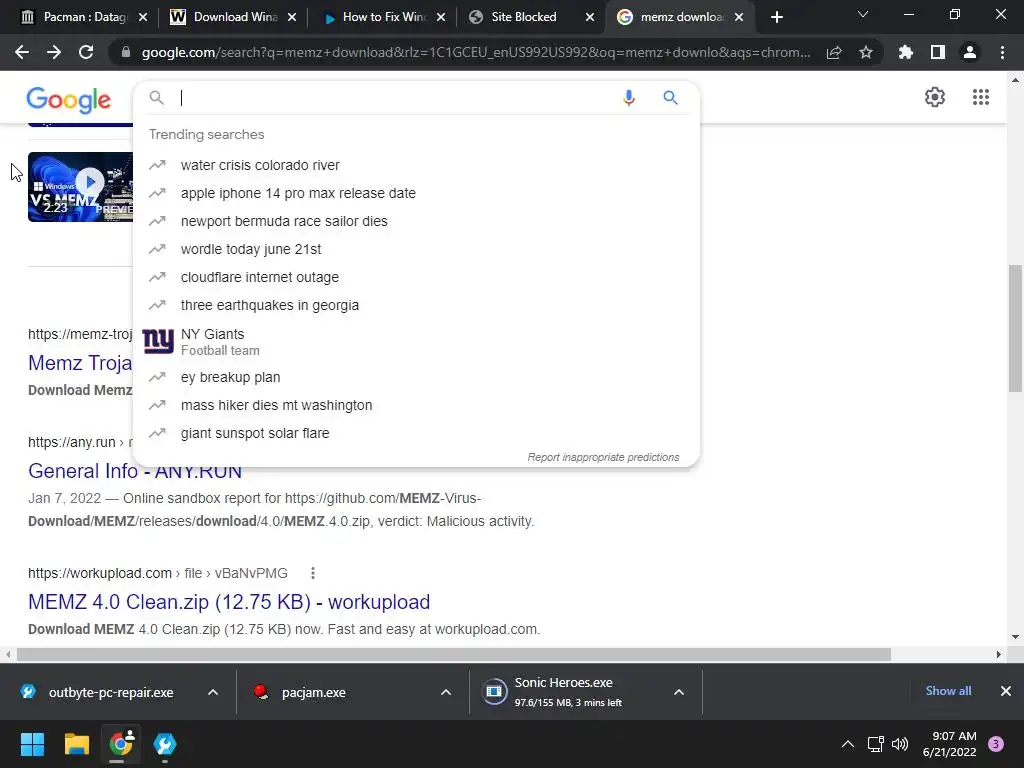This screenshot has width=1024, height=768.
Task: Open Google quick settings gear
Action: point(935,97)
